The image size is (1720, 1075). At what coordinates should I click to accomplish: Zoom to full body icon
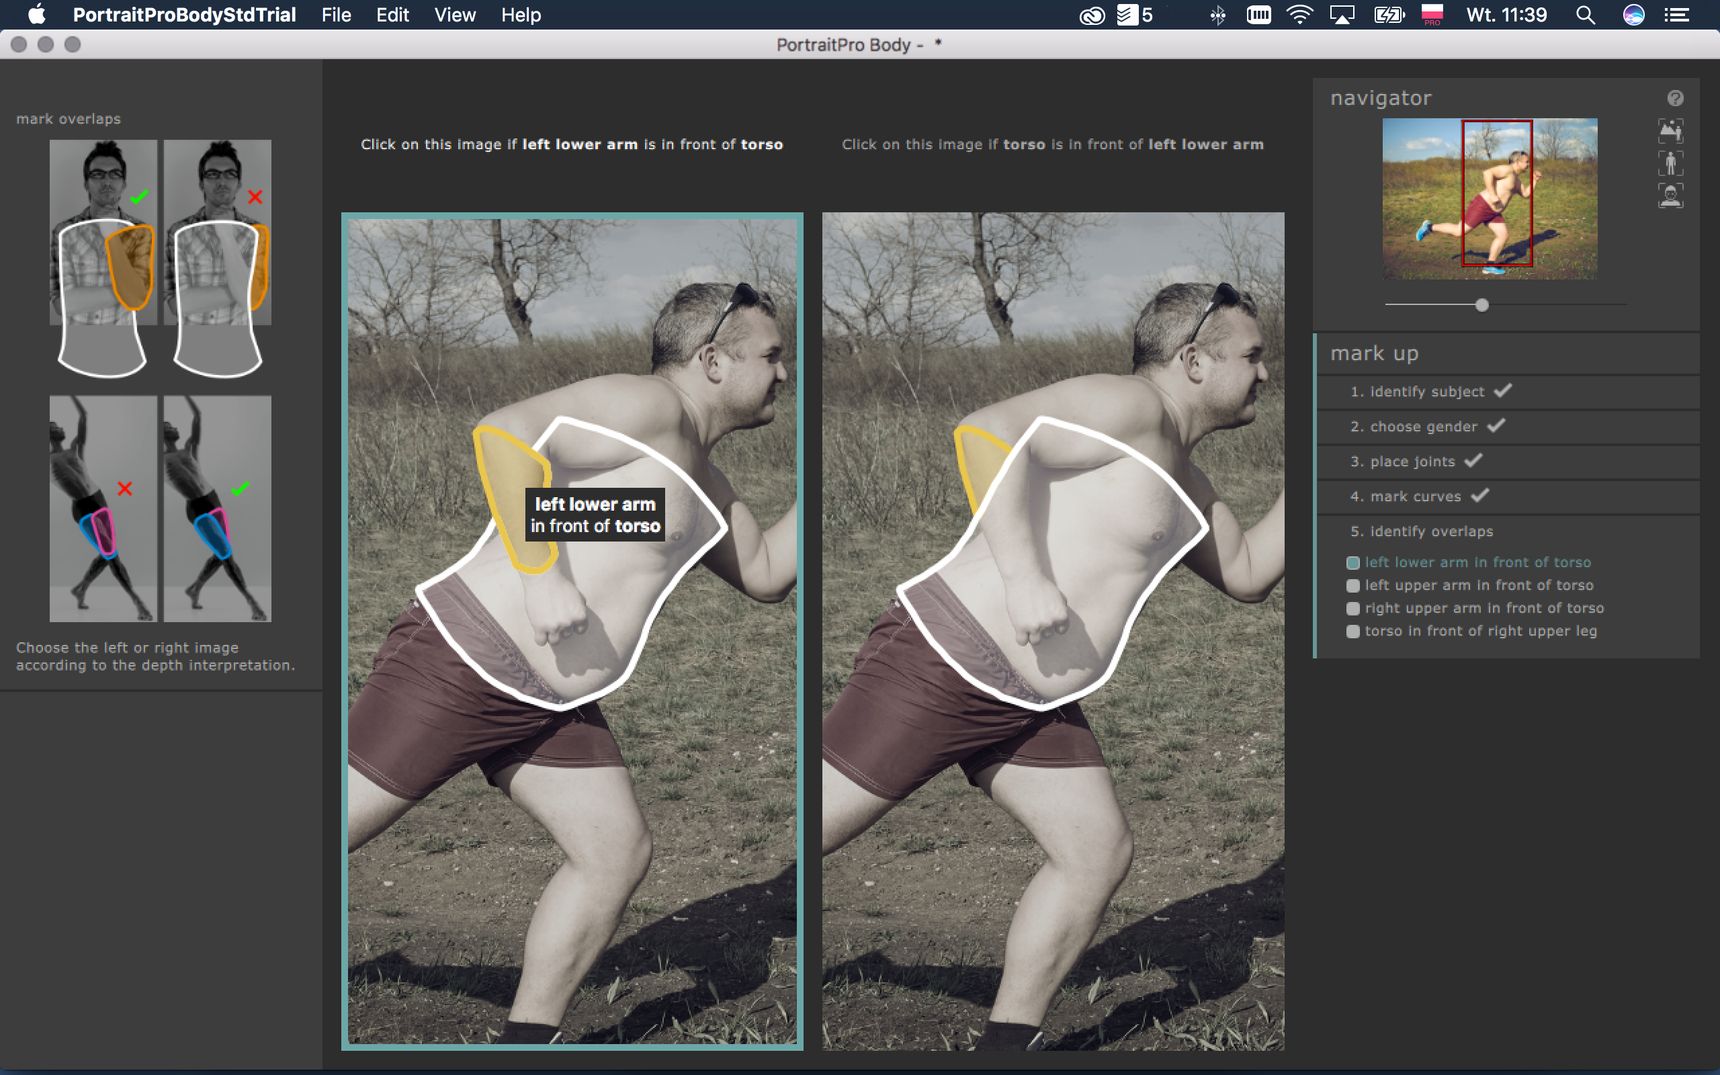pyautogui.click(x=1671, y=162)
